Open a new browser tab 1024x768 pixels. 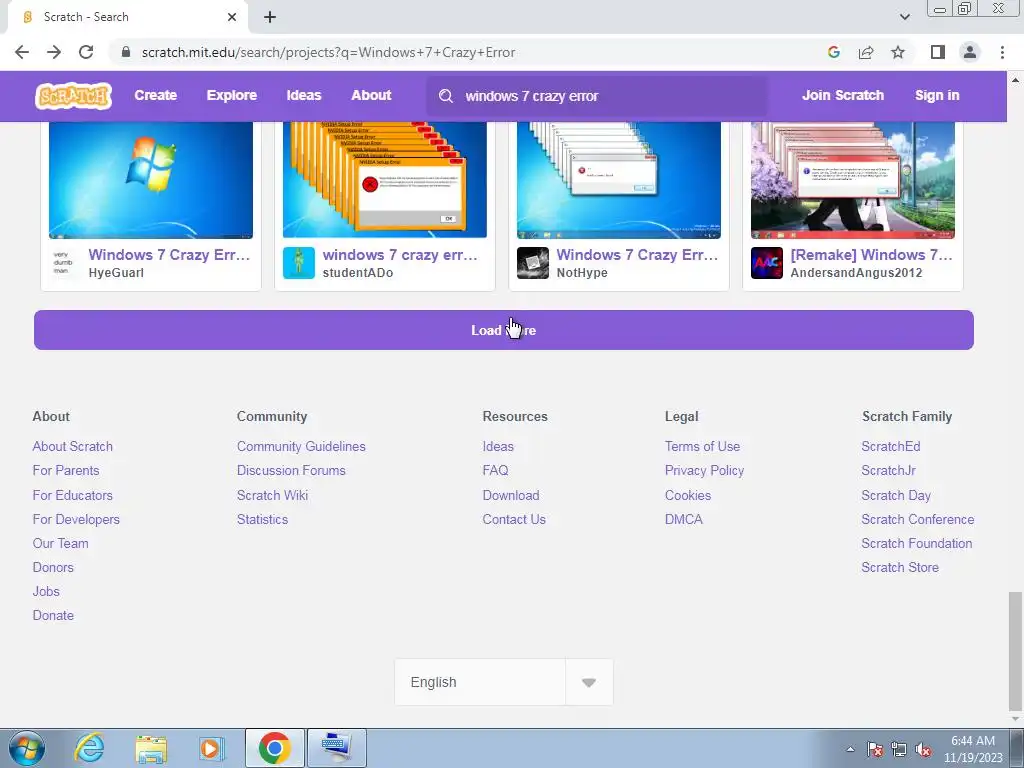pos(270,17)
